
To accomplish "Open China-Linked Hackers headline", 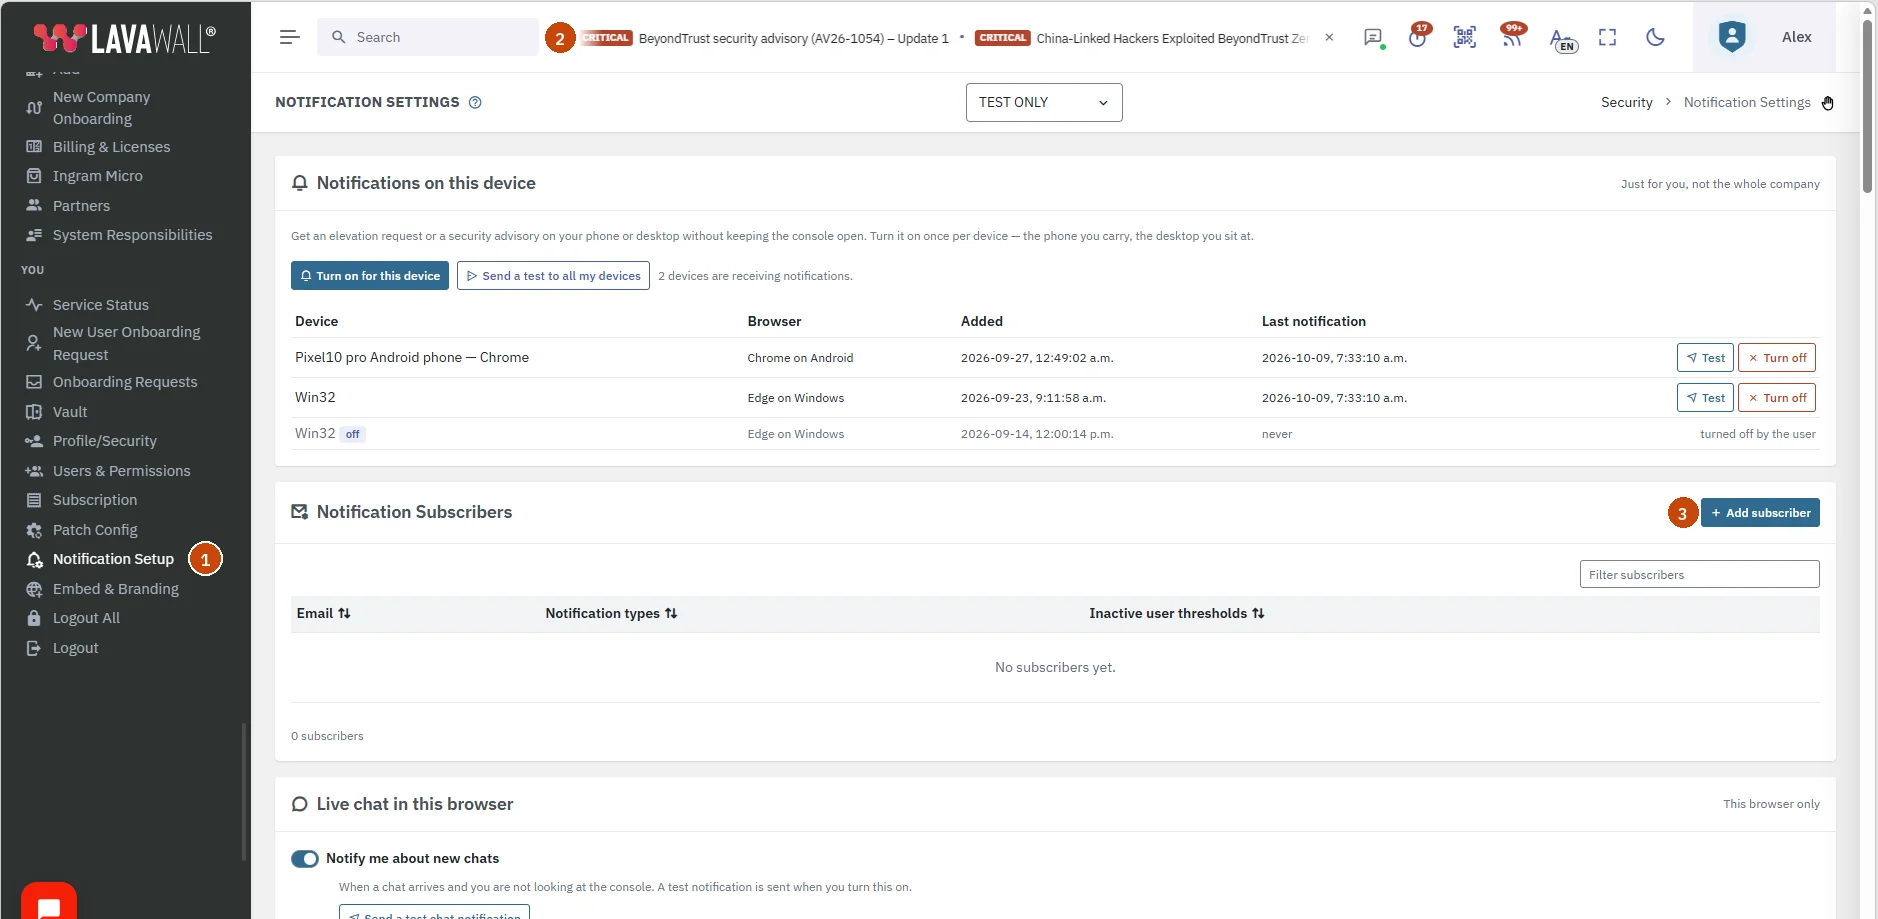I will 1172,38.
